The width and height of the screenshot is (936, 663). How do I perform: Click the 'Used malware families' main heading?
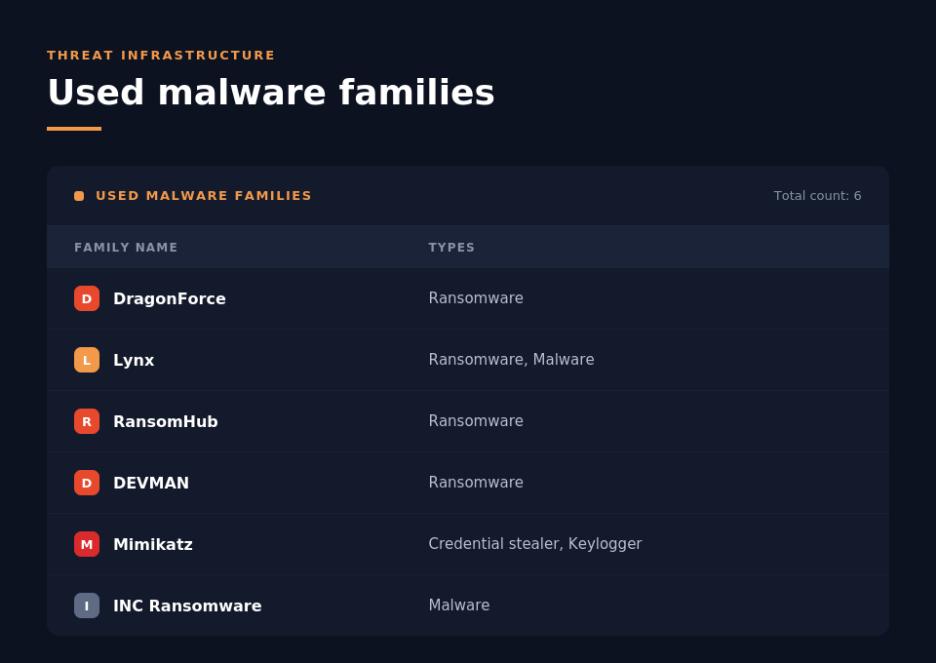tap(271, 92)
